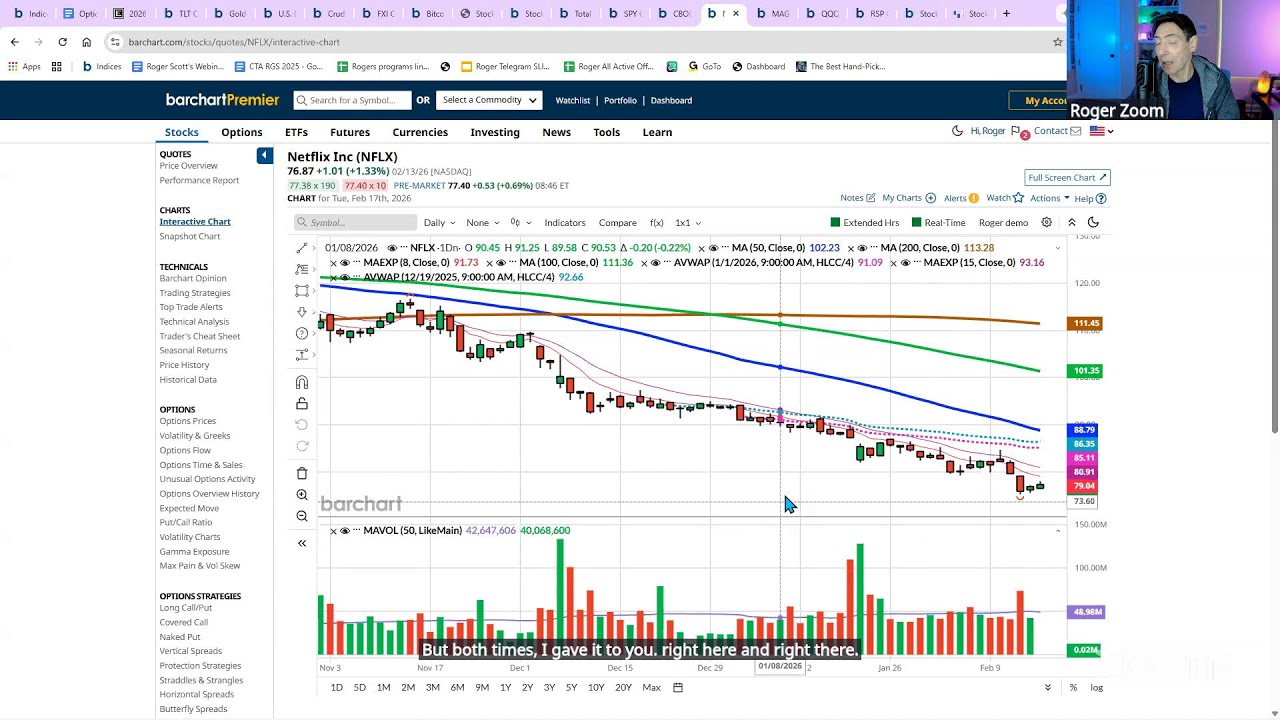Image resolution: width=1280 pixels, height=720 pixels.
Task: Open the range selector dropdown arrow
Action: 1048,688
